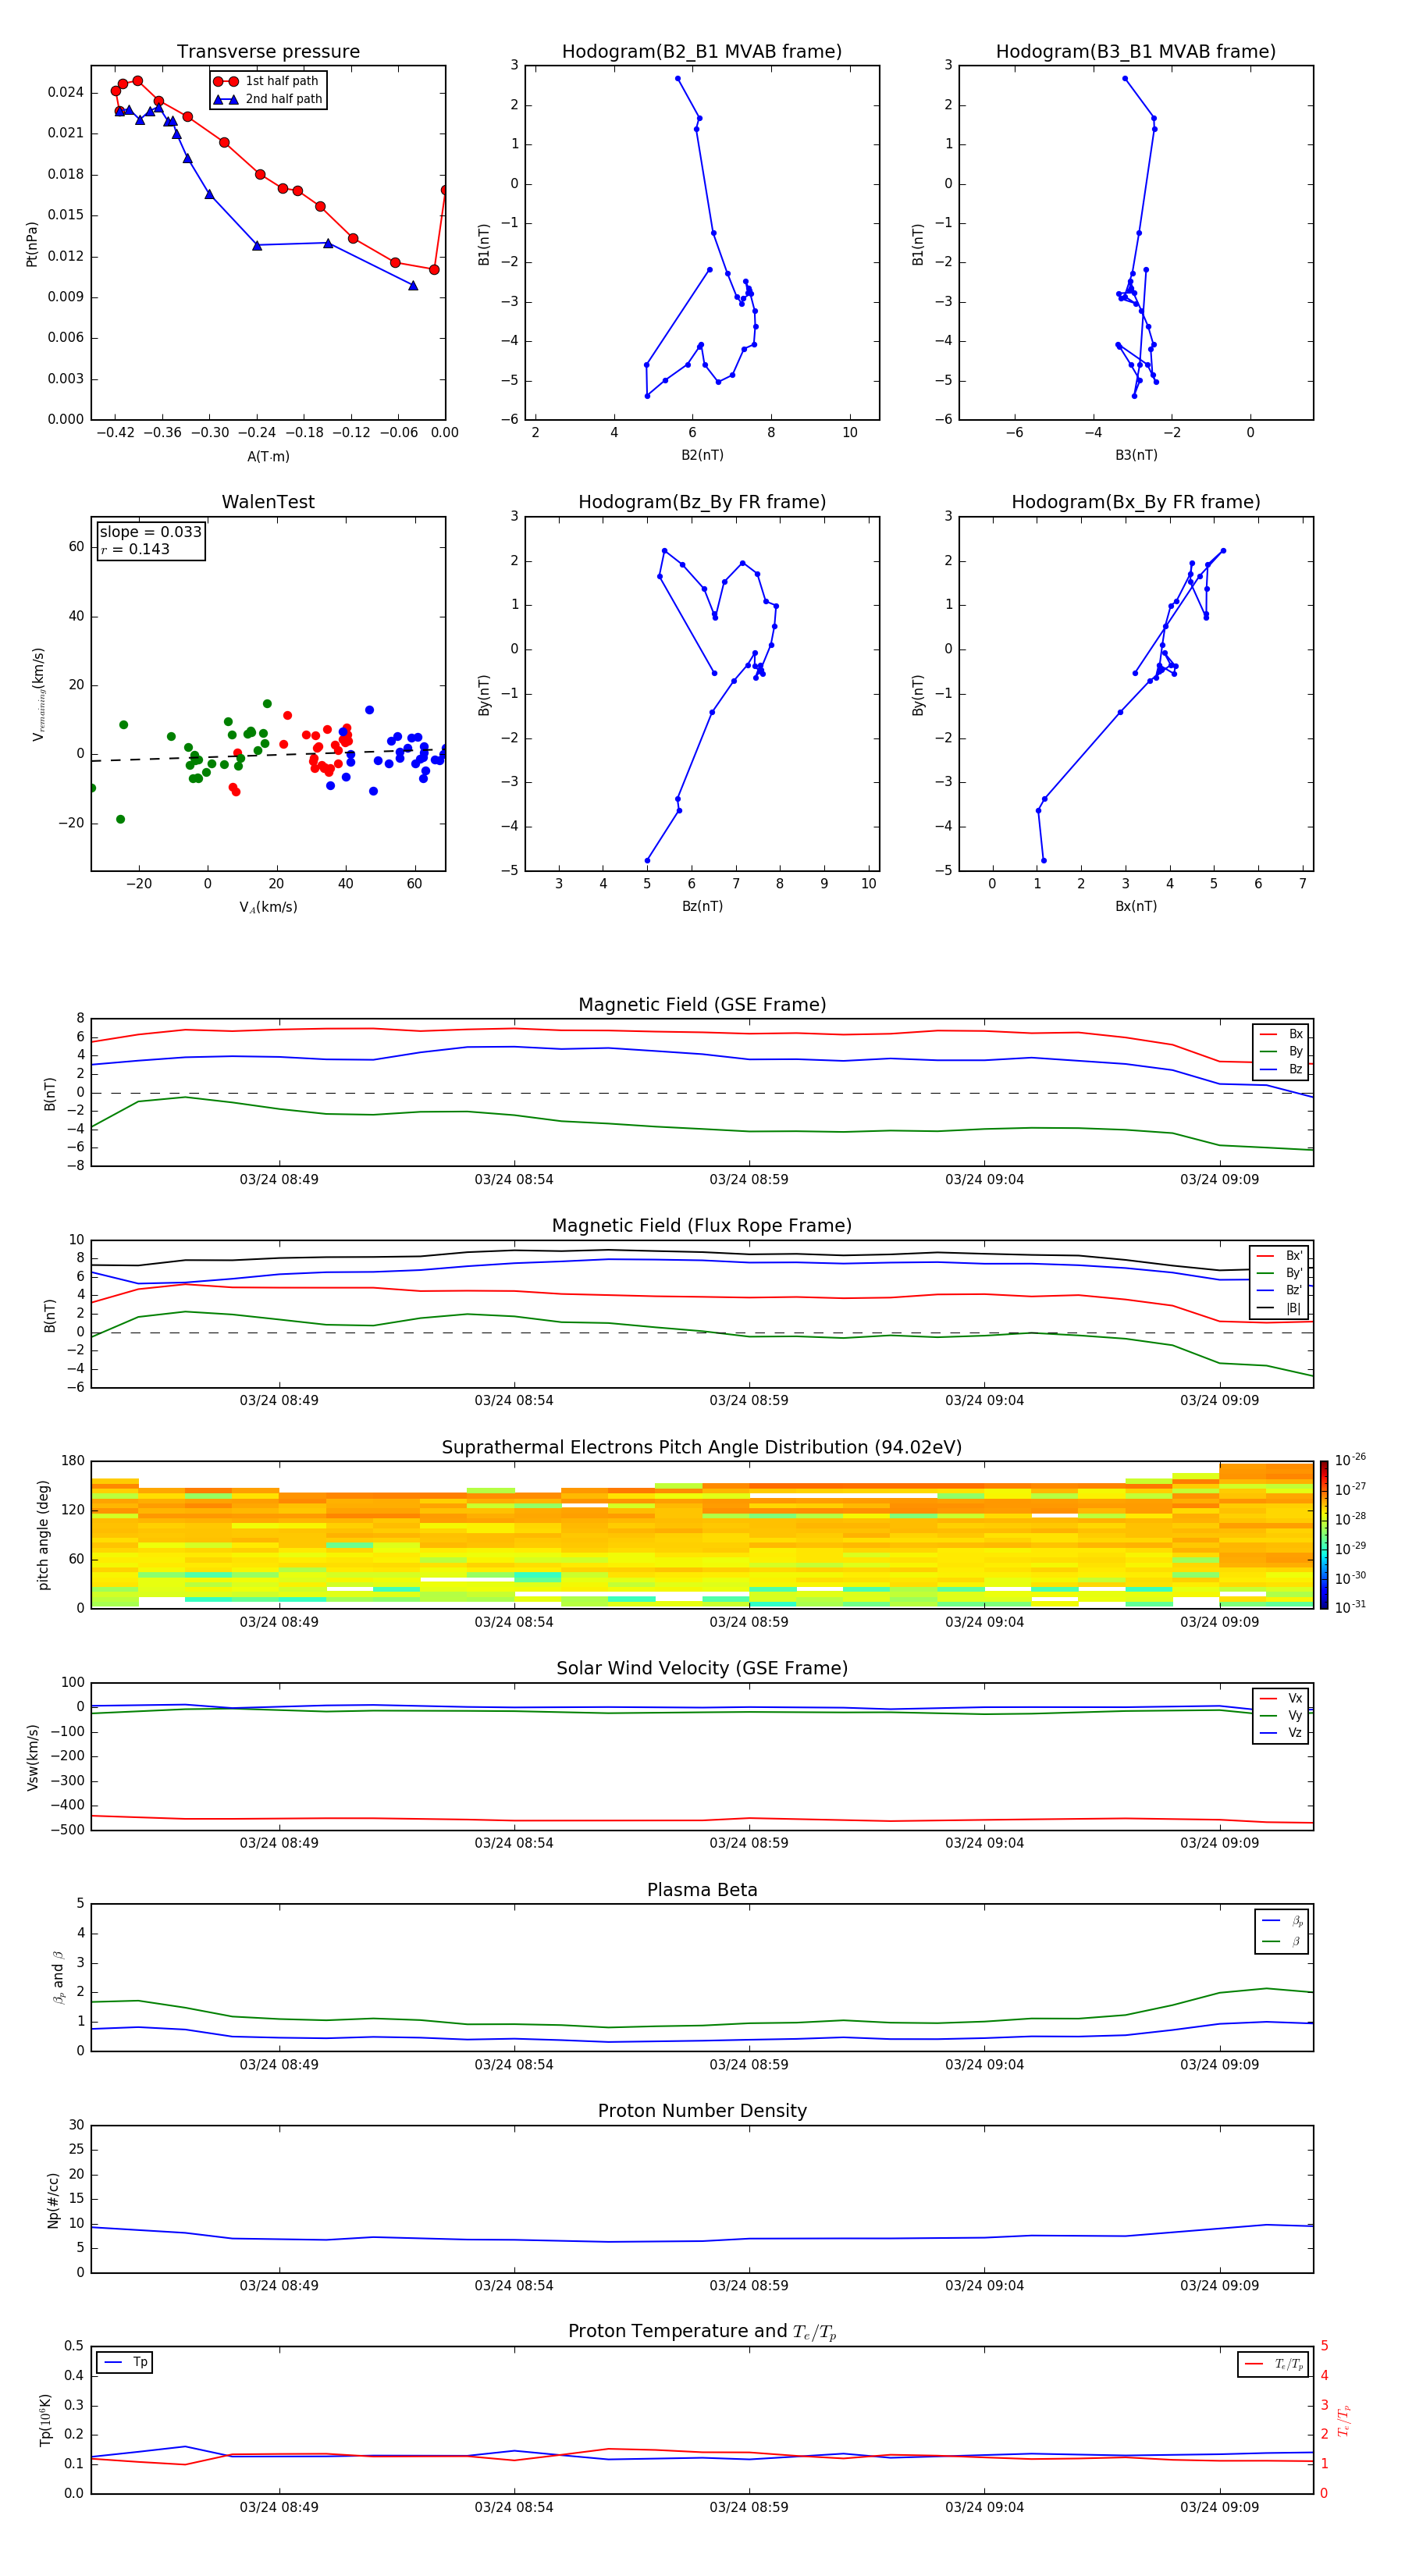Click the 'Plasma Beta' plot title
Screen dimensions: 1405x2576
pos(702,1890)
